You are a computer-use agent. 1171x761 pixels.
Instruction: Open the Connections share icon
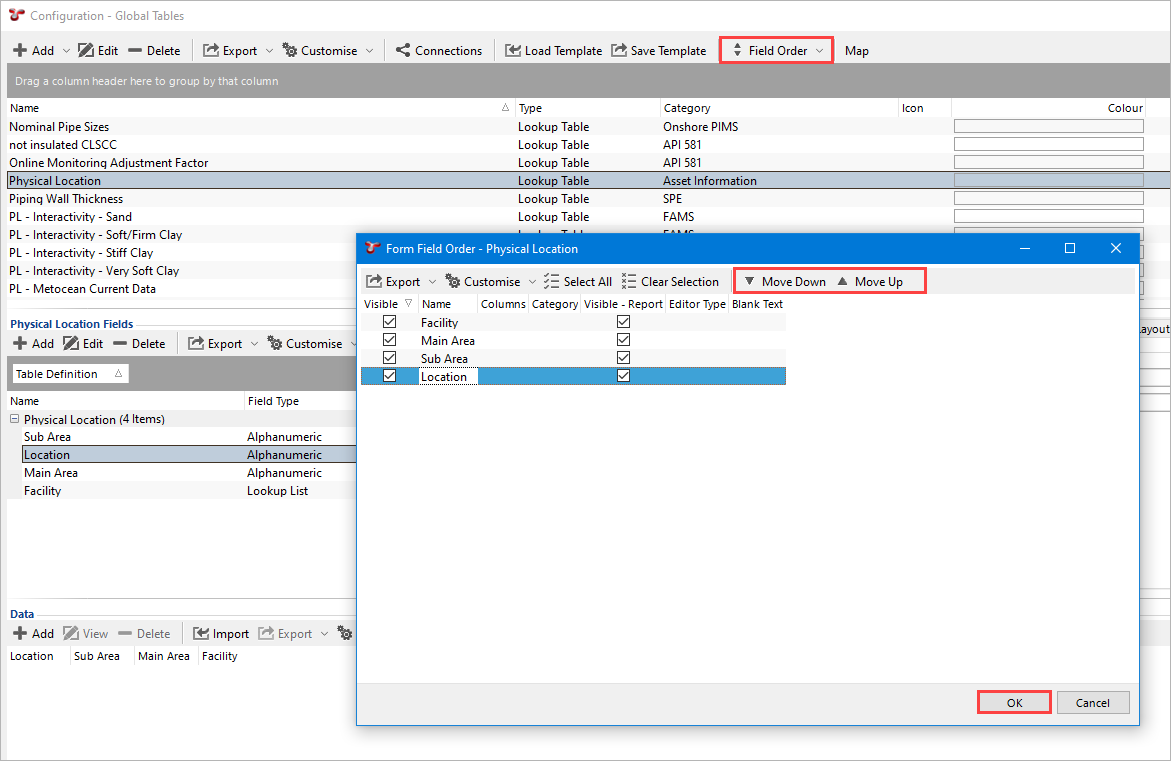(x=403, y=50)
